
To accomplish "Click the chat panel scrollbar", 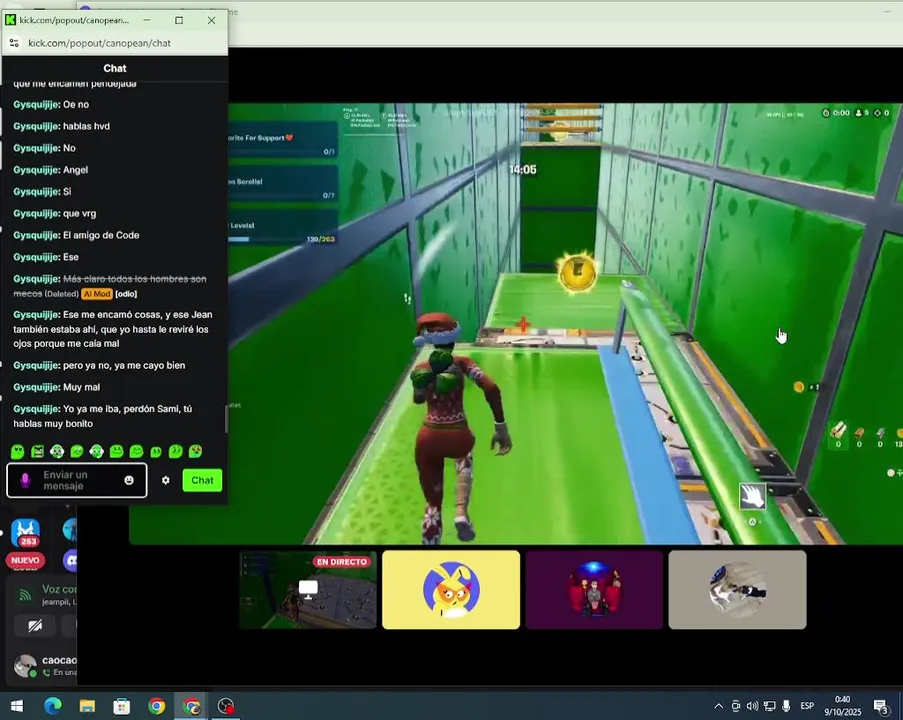I will [226, 419].
